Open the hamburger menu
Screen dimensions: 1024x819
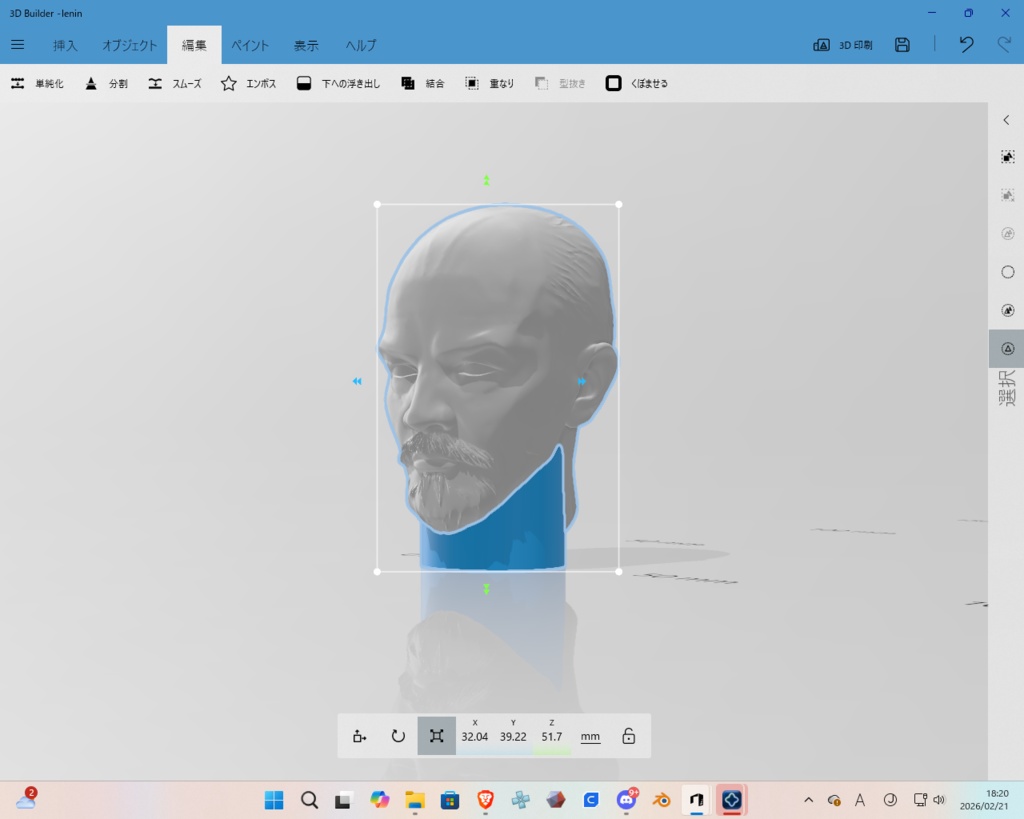(x=18, y=44)
